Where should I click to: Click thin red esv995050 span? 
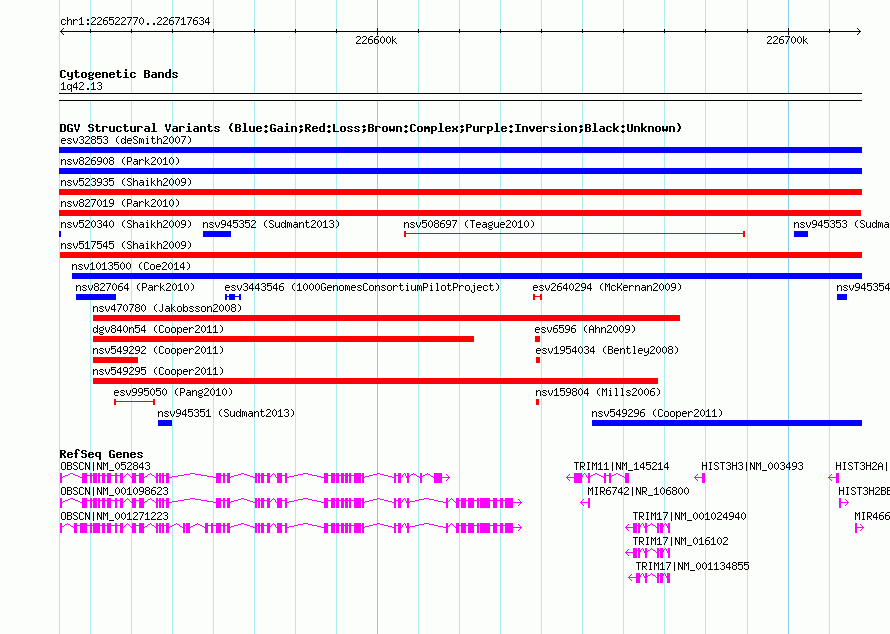click(x=135, y=402)
